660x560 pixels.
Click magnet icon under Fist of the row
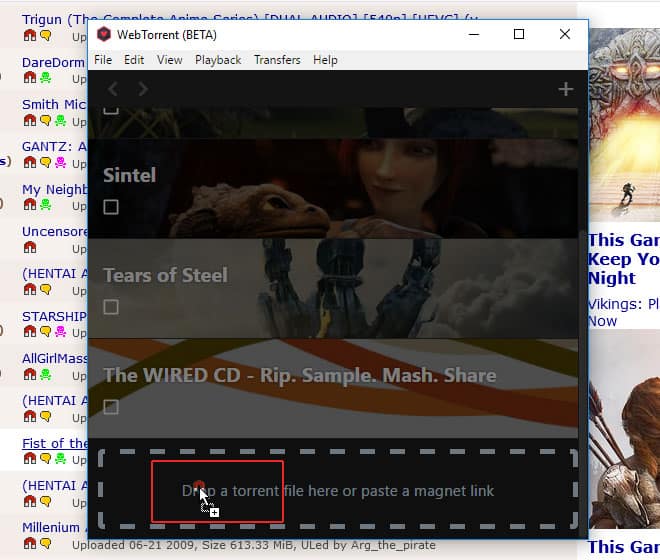[30, 458]
